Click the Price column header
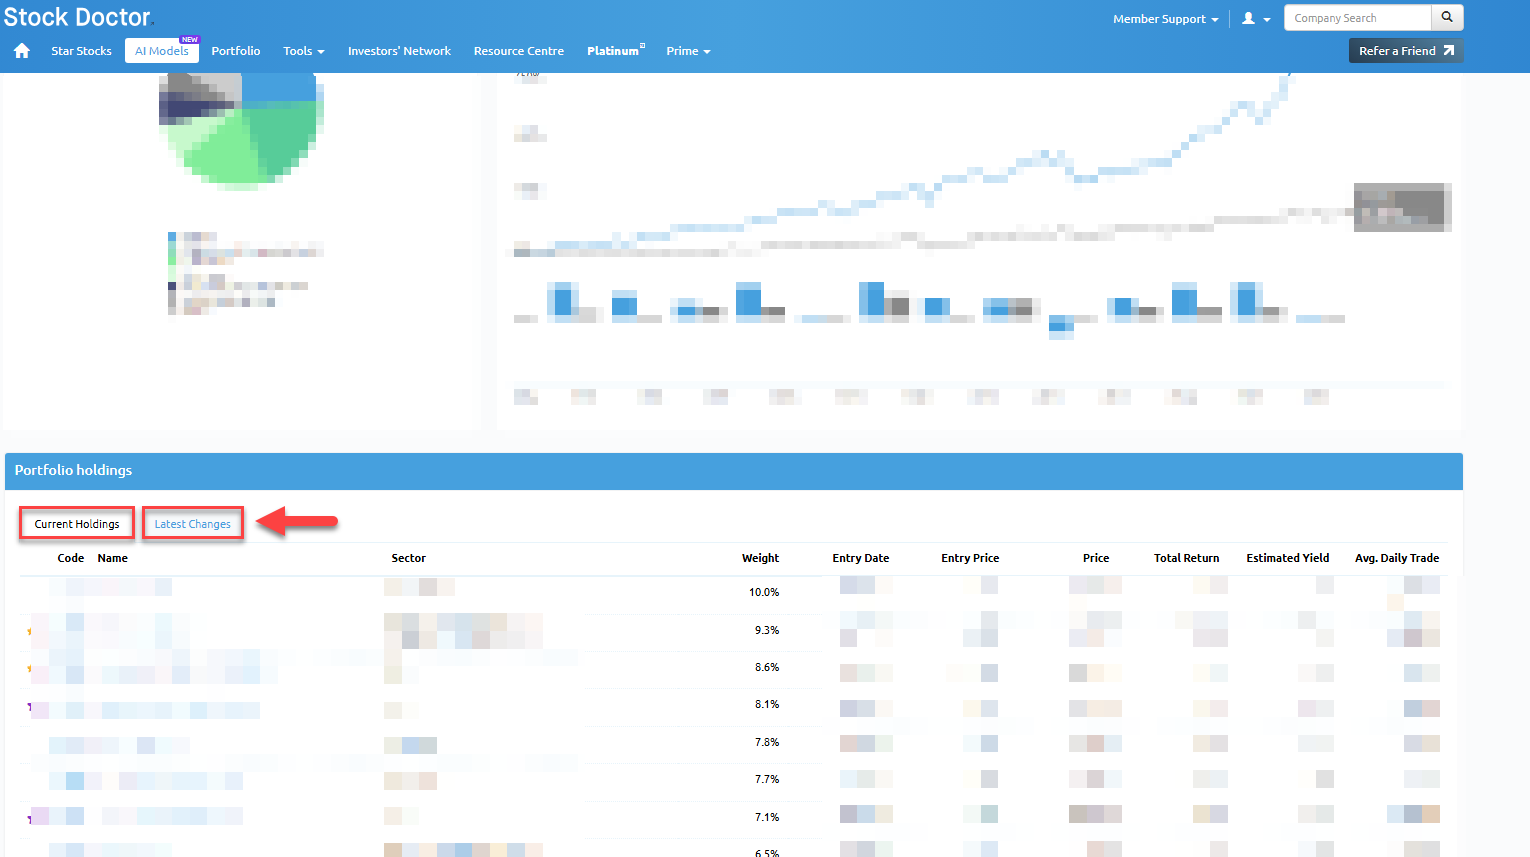The width and height of the screenshot is (1530, 857). [1096, 558]
